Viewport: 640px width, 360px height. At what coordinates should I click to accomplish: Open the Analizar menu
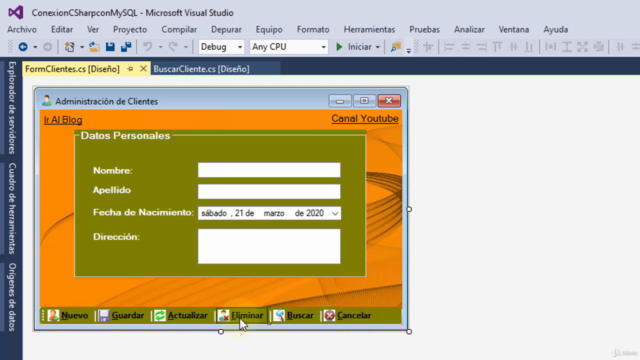[x=469, y=29]
